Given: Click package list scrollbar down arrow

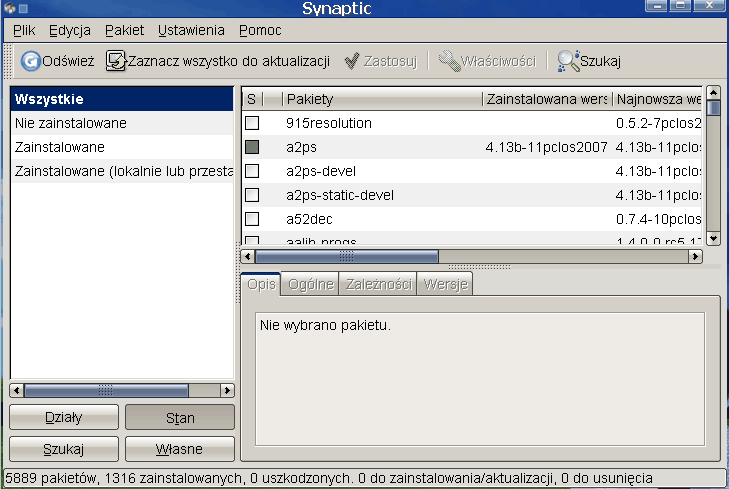Looking at the screenshot, I should click(x=714, y=238).
